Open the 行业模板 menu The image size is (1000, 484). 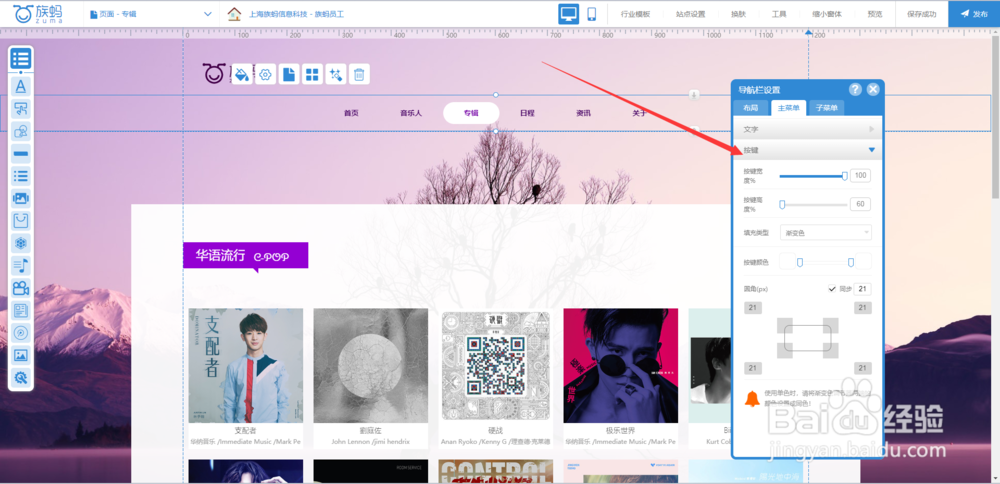[635, 14]
